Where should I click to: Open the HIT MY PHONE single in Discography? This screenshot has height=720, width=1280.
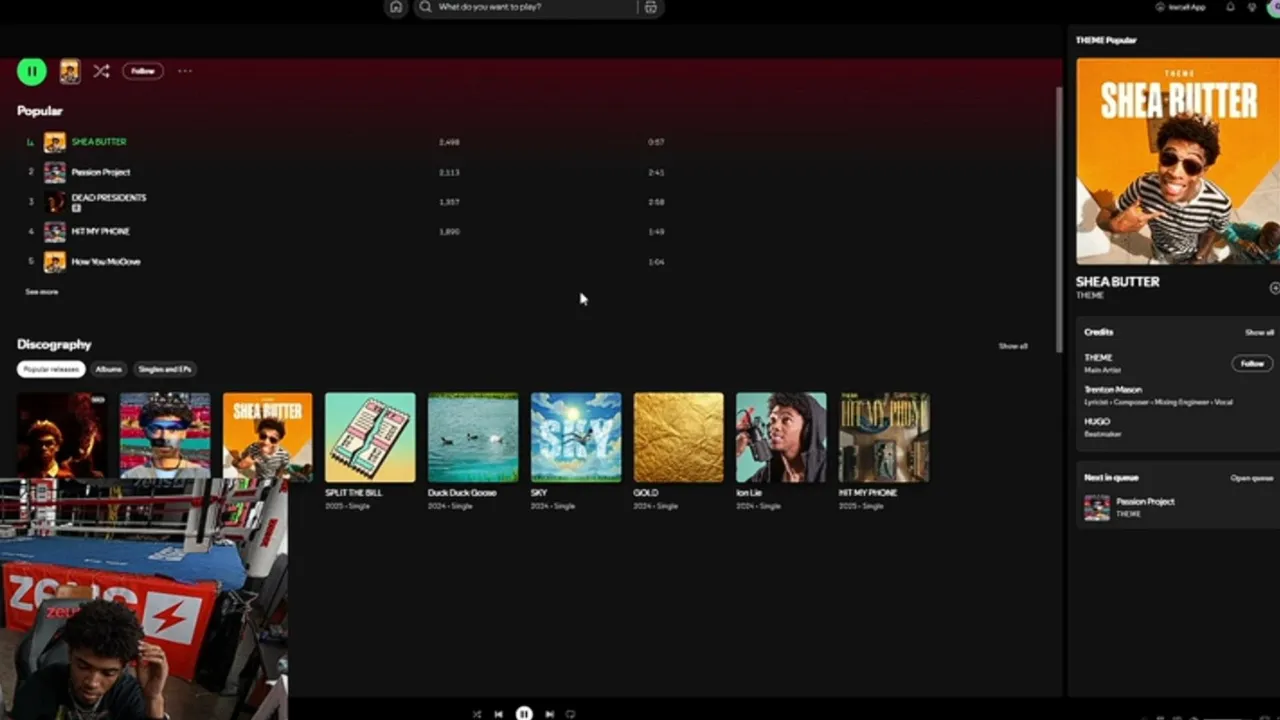coord(884,437)
